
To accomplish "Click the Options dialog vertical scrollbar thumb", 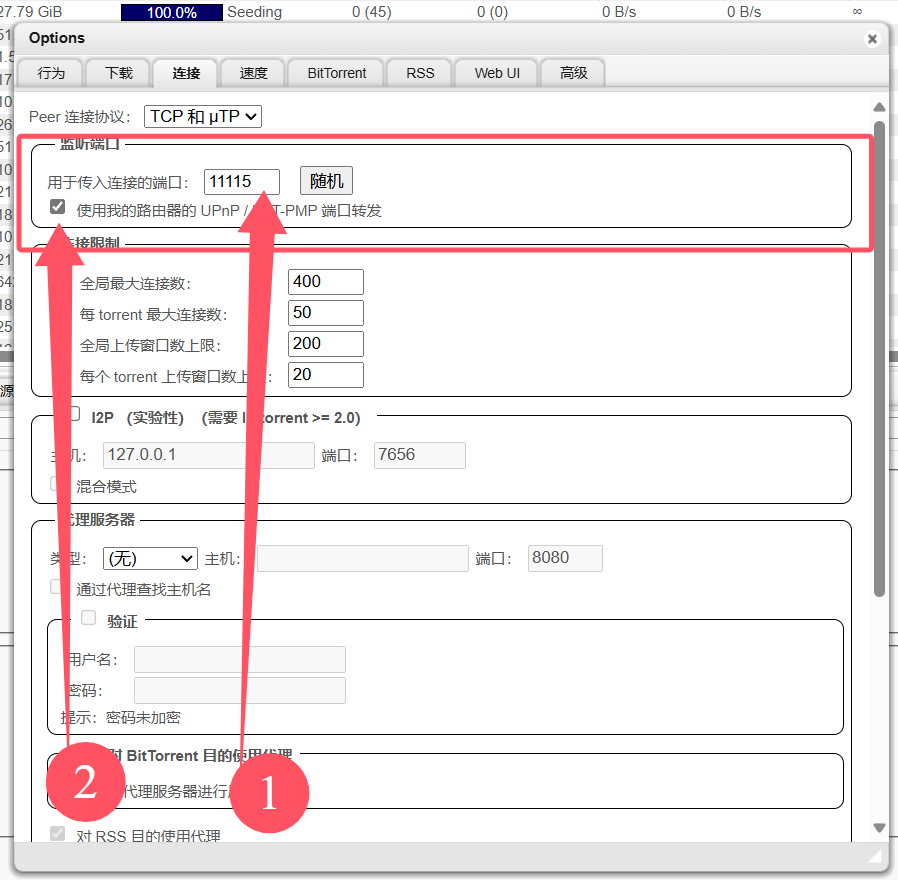I will coord(880,360).
